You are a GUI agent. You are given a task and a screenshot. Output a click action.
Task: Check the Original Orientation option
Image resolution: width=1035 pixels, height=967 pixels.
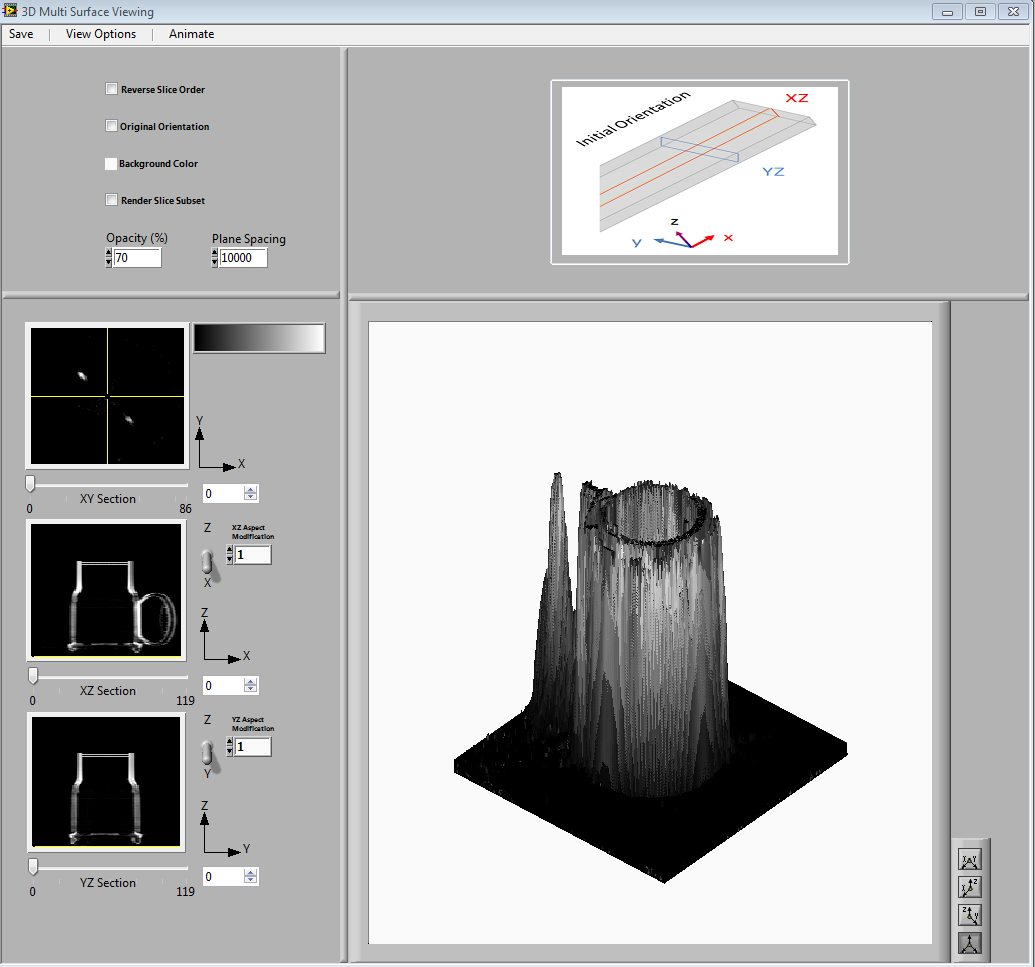pyautogui.click(x=112, y=126)
